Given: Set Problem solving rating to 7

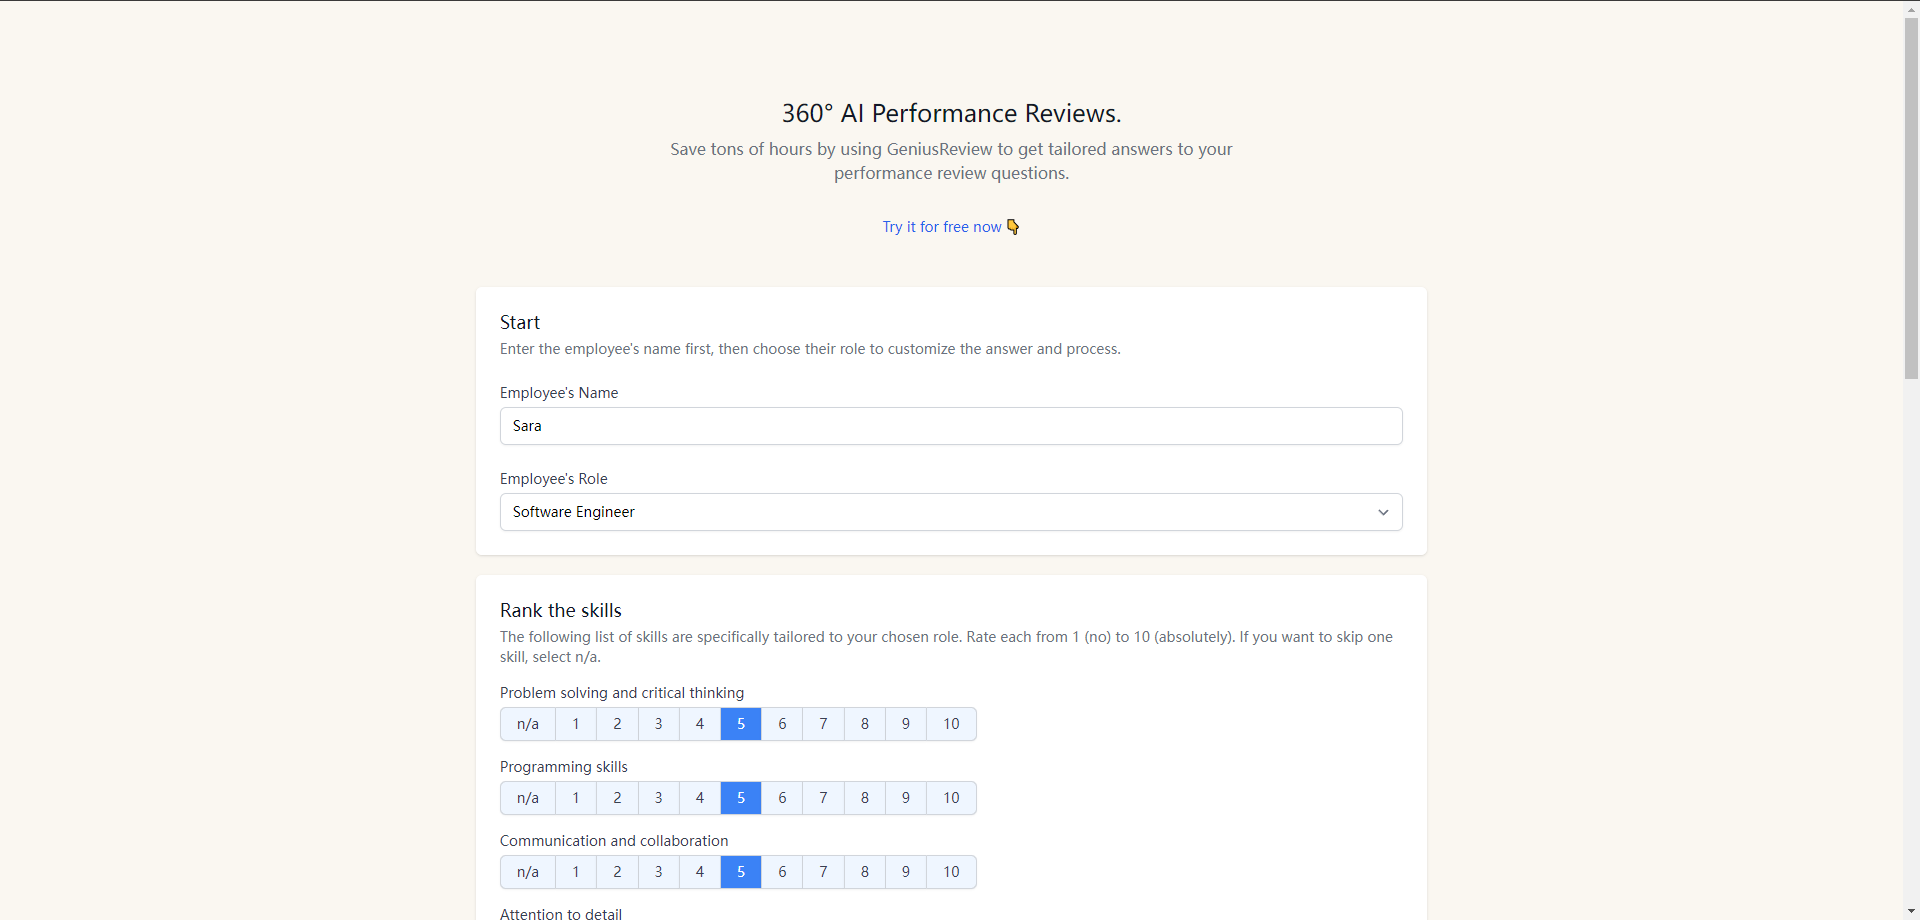Looking at the screenshot, I should 823,724.
